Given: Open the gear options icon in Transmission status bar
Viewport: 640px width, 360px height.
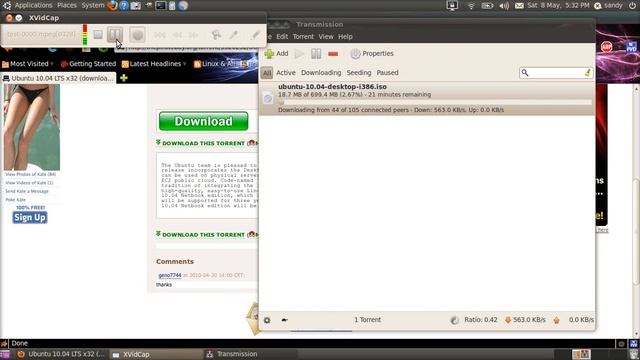Looking at the screenshot, I should click(x=267, y=320).
